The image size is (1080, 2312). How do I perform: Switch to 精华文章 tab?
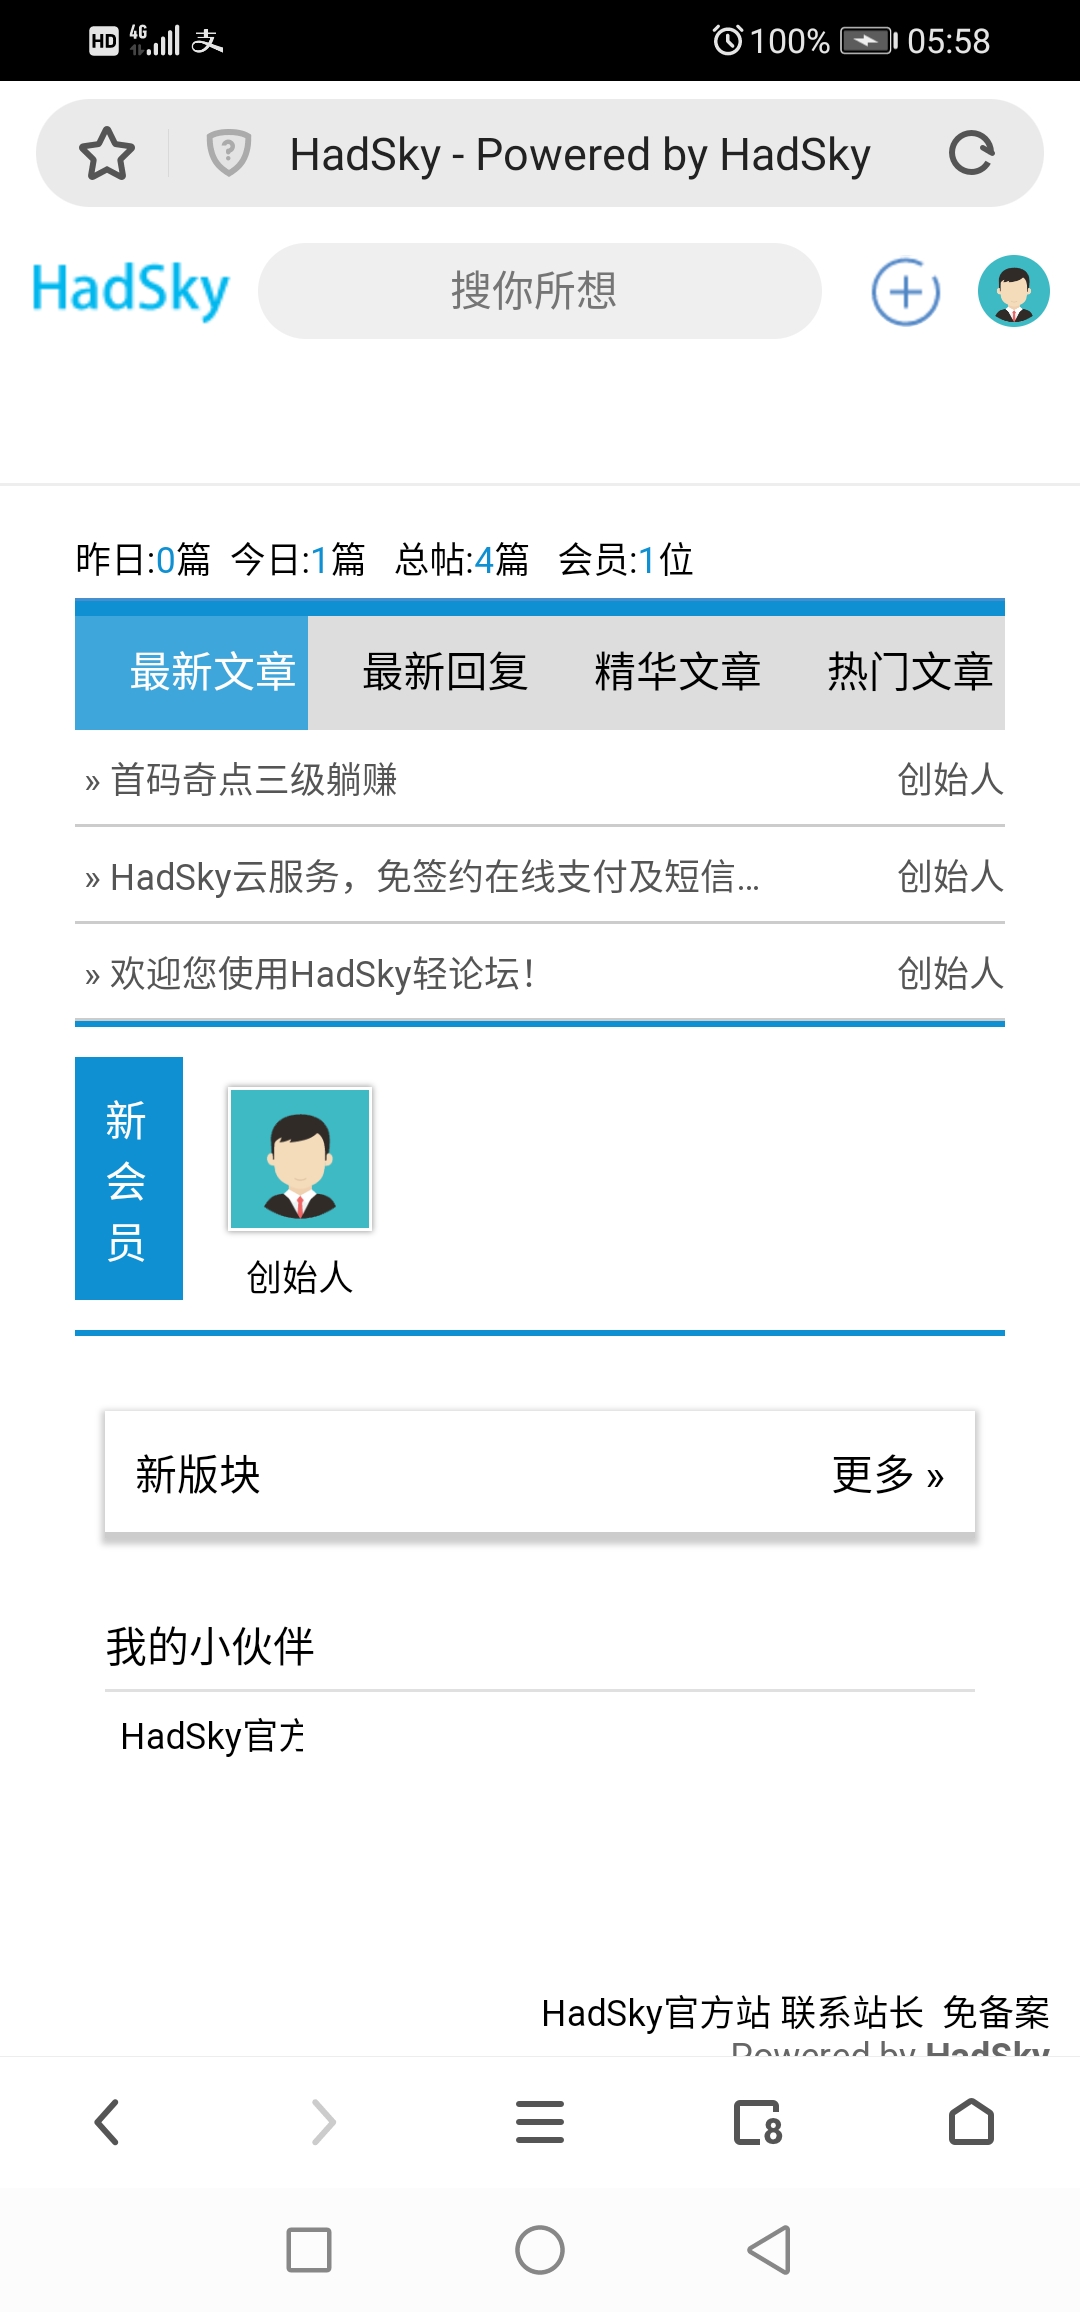[678, 672]
